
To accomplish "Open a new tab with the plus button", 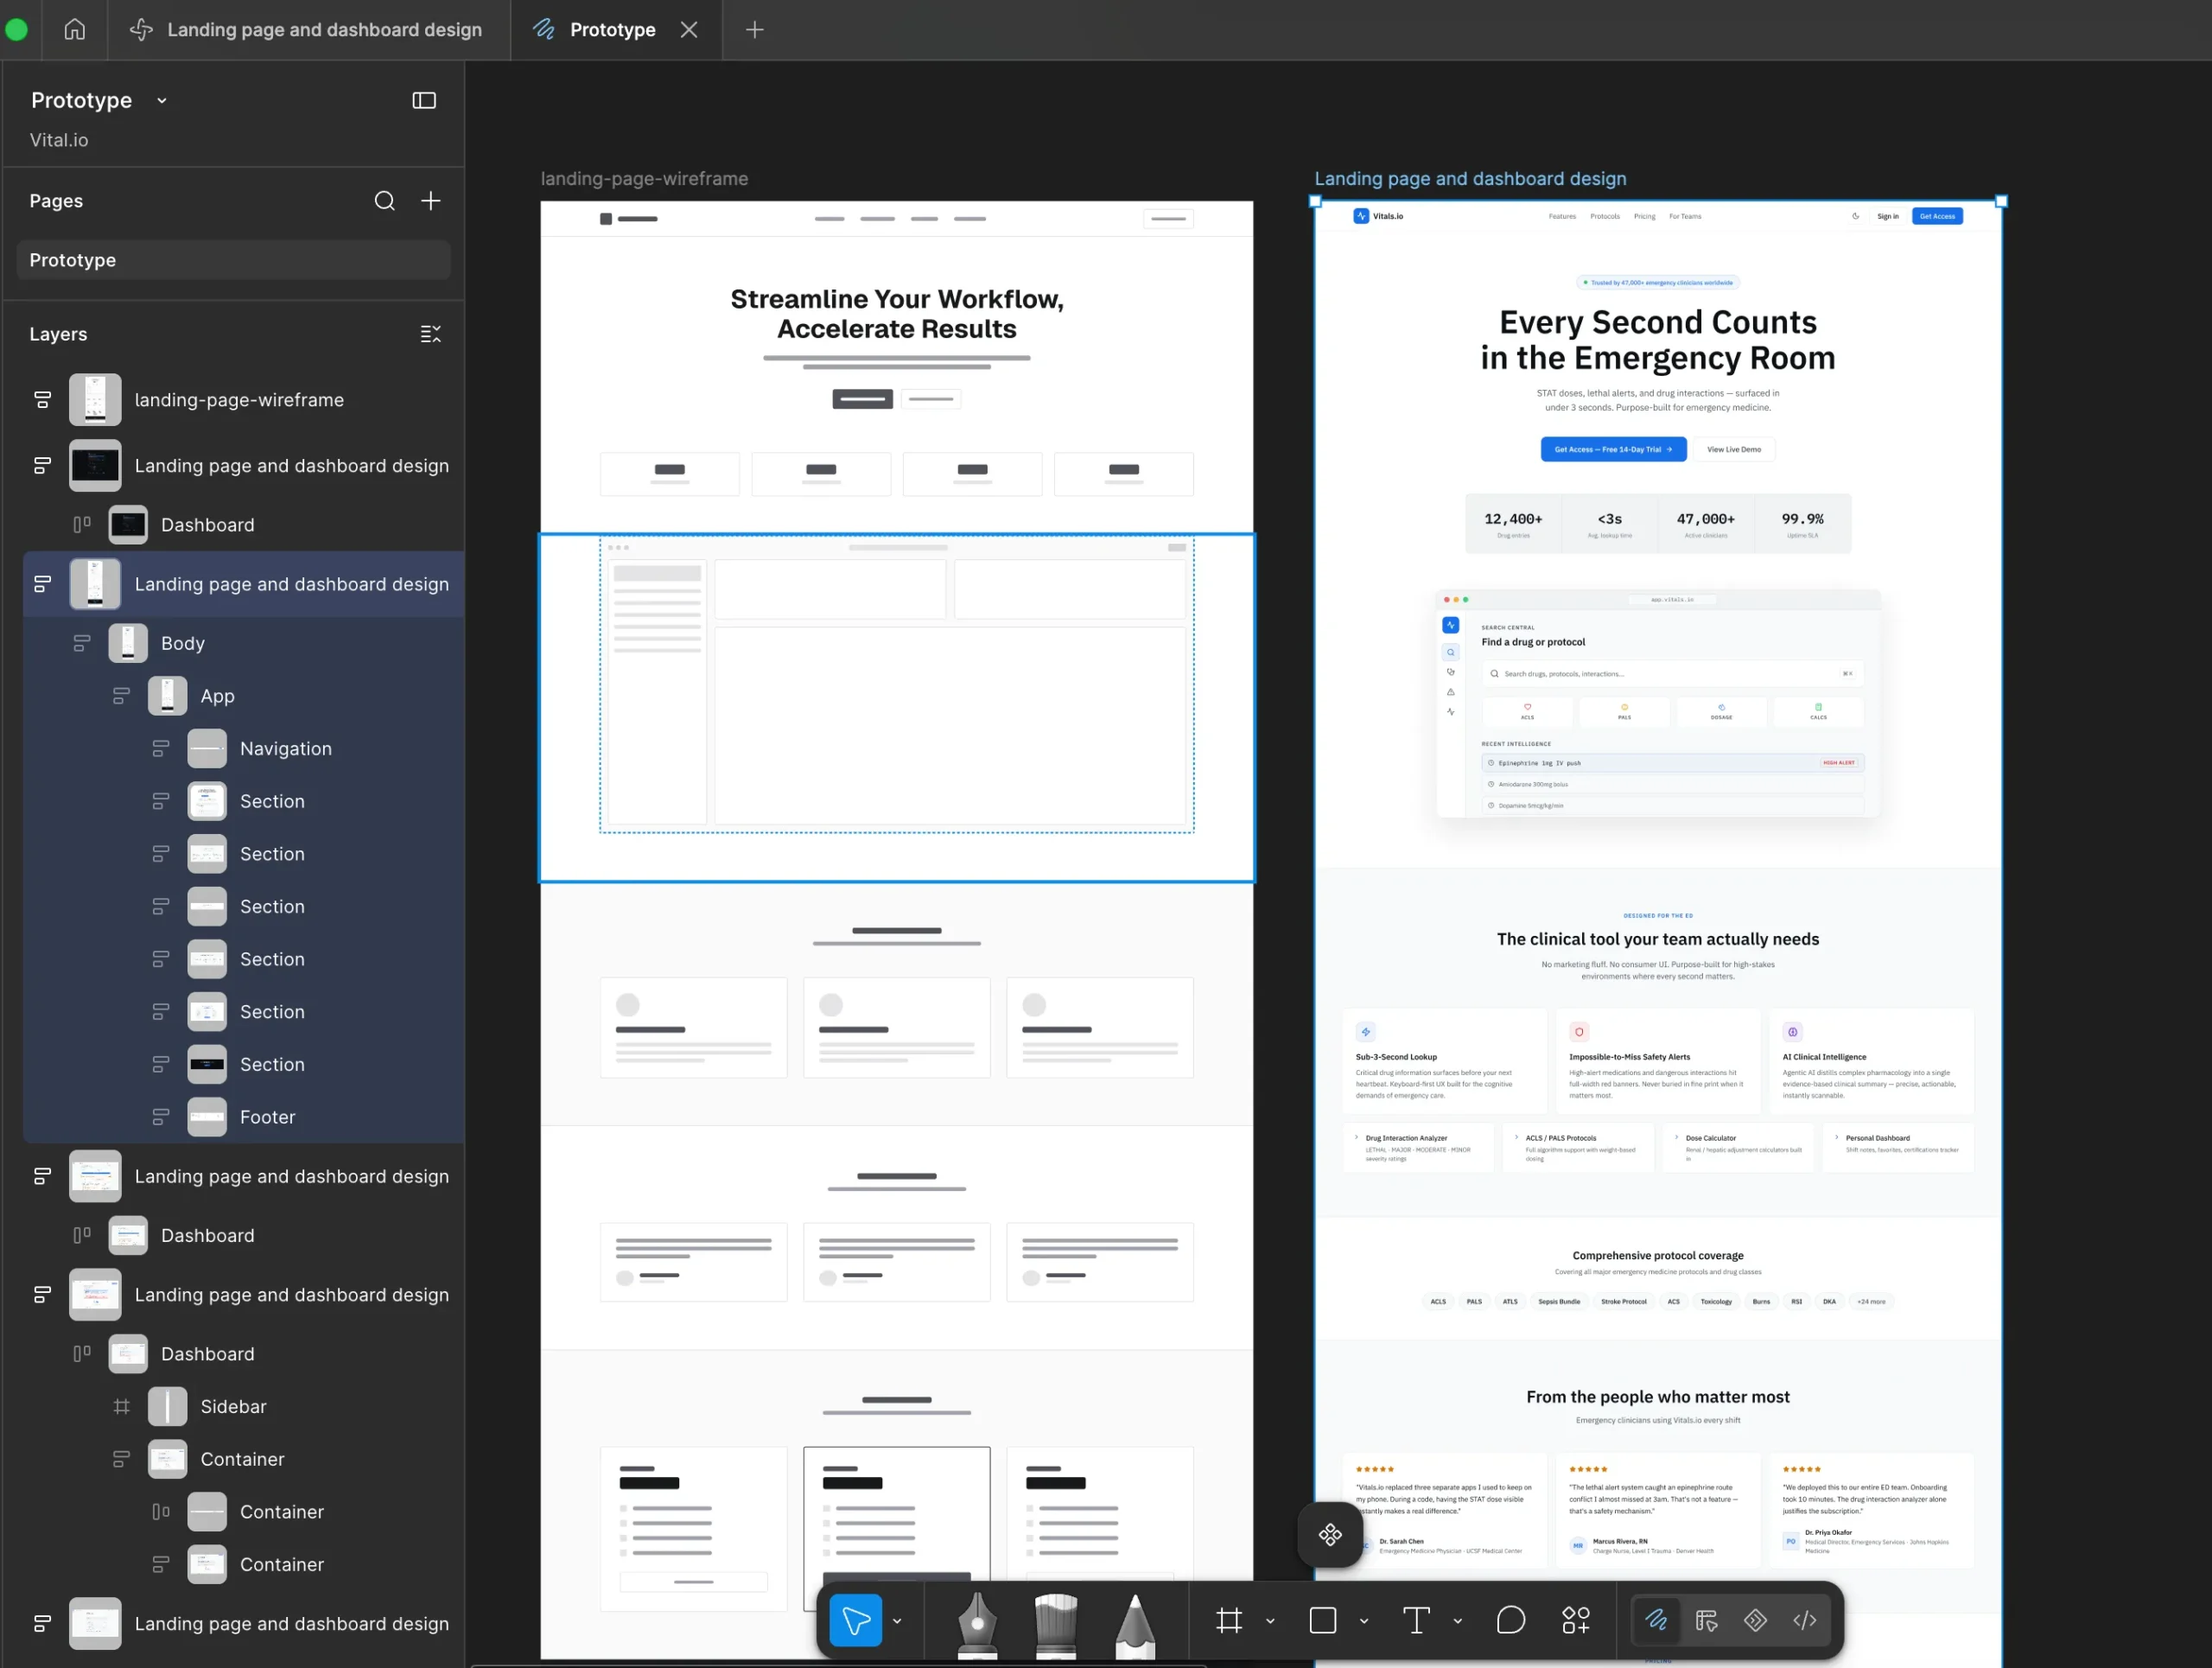I will click(x=755, y=30).
